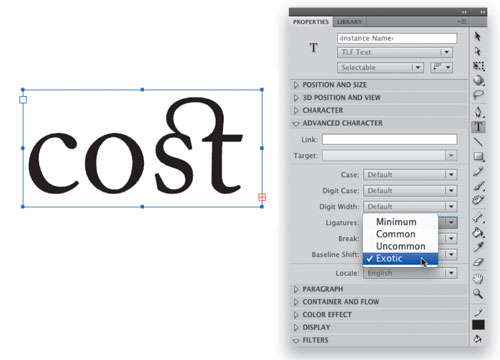Select the Text tool

coord(478,127)
